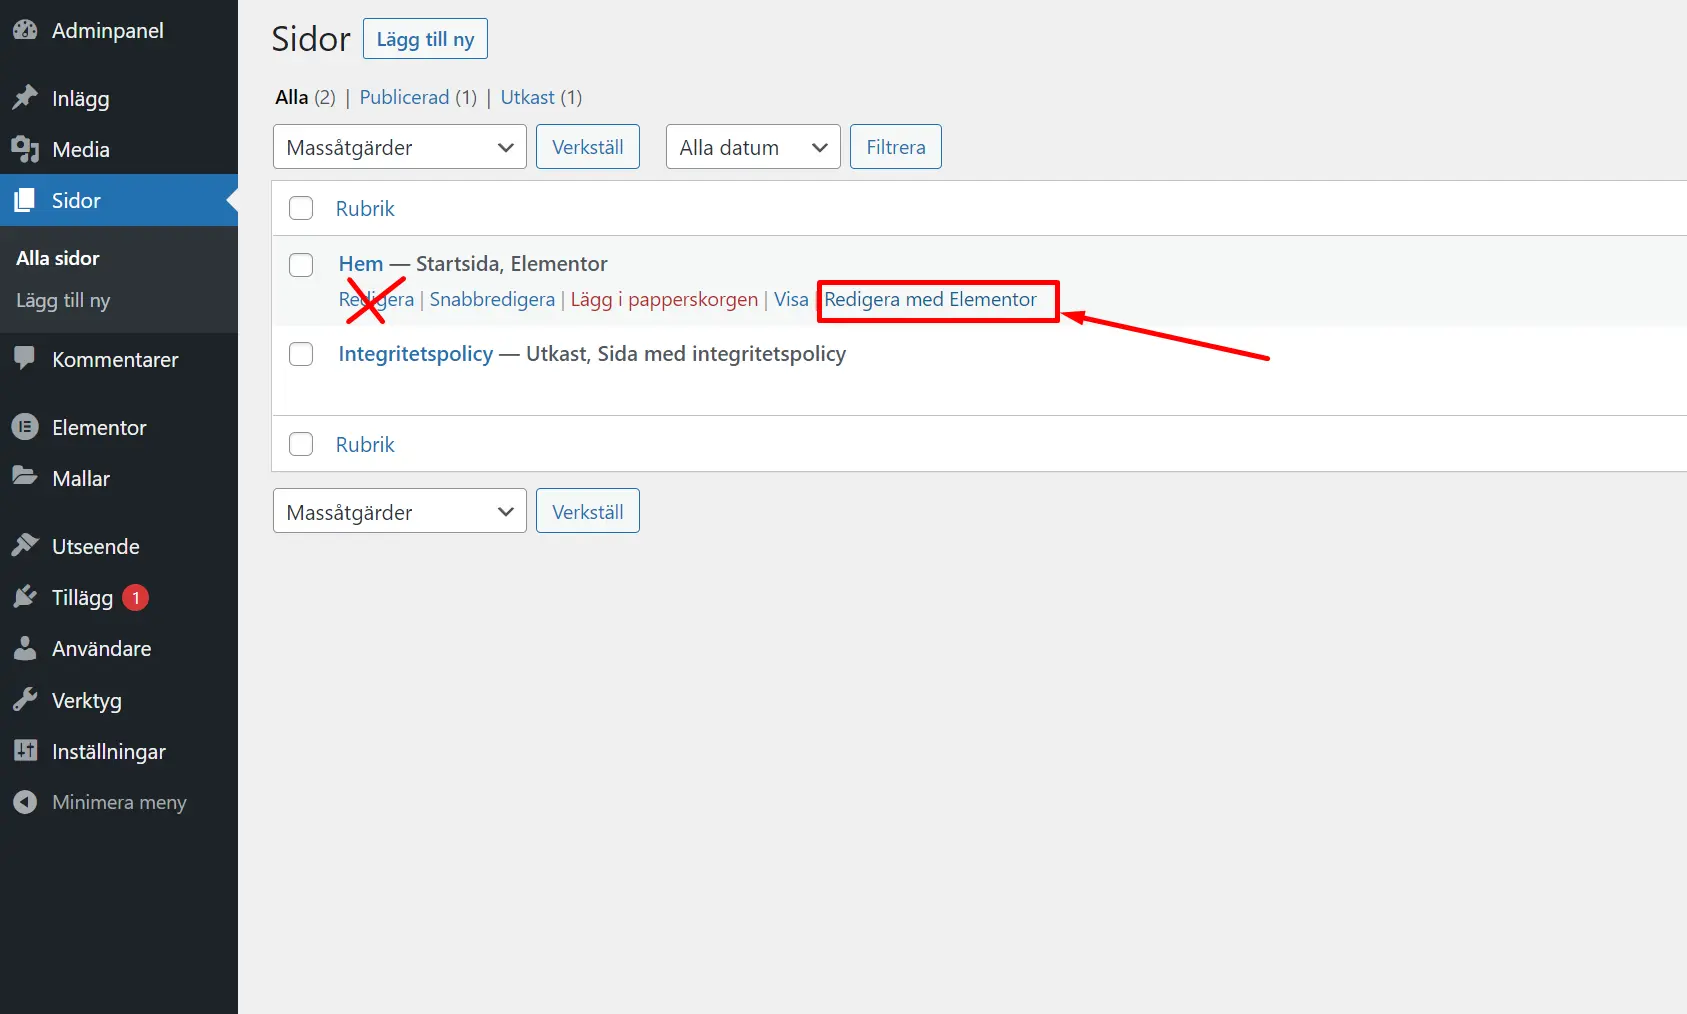
Task: Select Lägg till ny in the sidebar submenu
Action: [63, 300]
